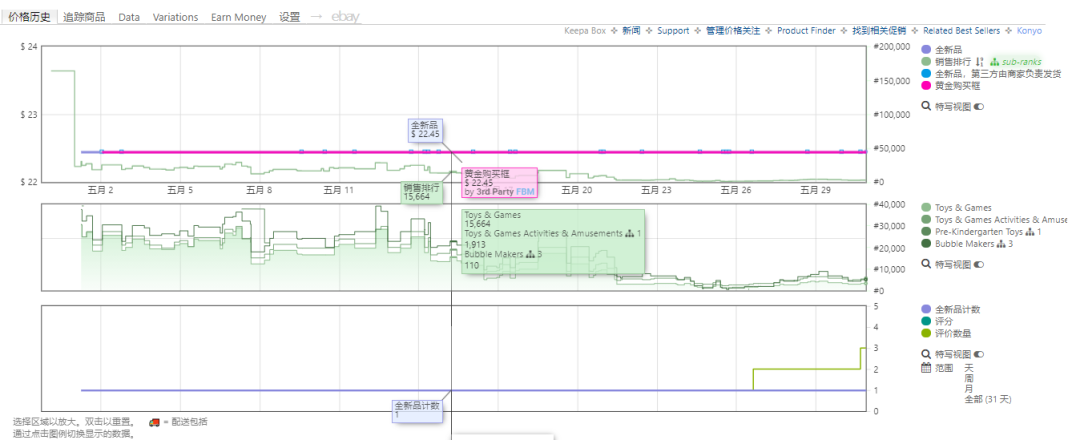1080x440 pixels.
Task: Toggle 特写视图 switch for price chart
Action: 979,107
